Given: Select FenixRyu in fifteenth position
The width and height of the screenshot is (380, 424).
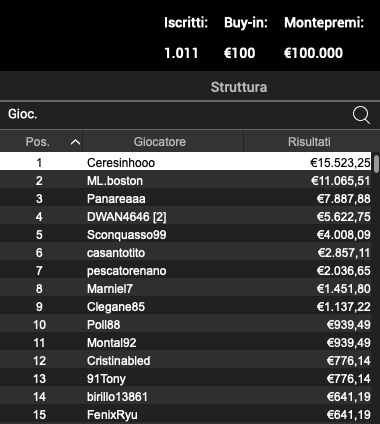Looking at the screenshot, I should (185, 415).
